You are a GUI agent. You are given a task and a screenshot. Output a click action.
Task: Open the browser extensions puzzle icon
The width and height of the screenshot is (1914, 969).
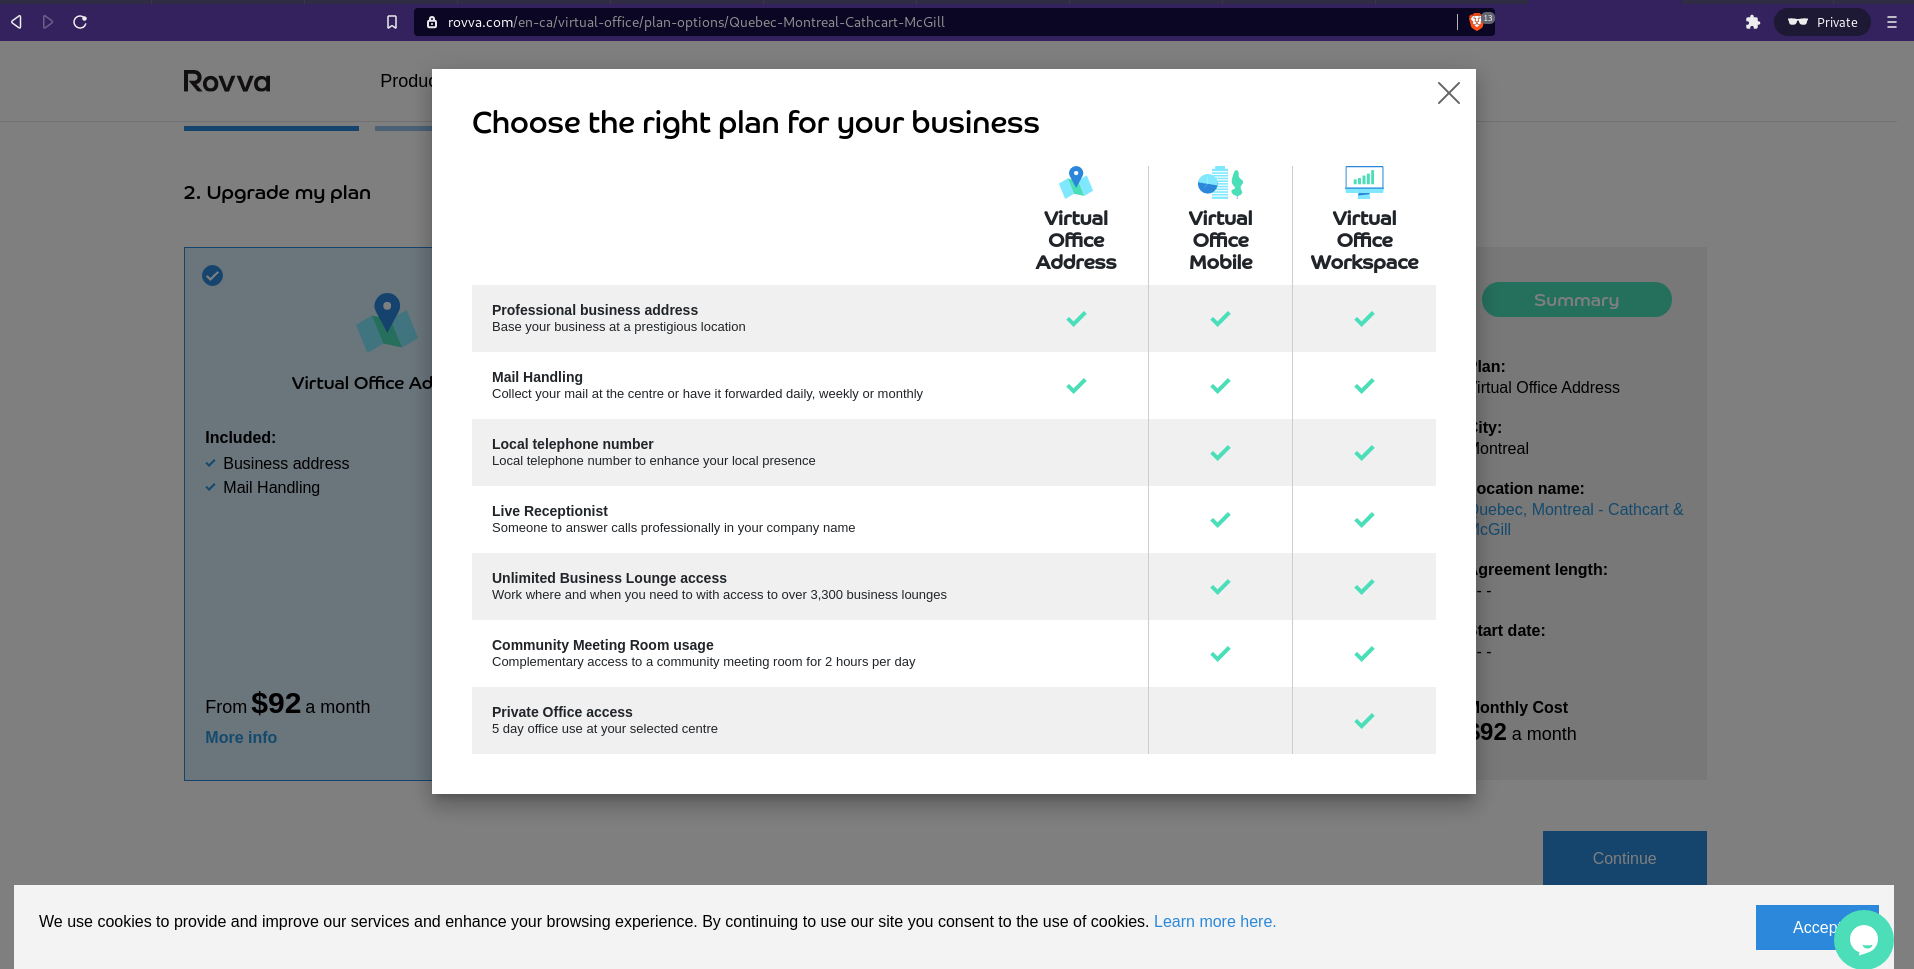[x=1753, y=21]
